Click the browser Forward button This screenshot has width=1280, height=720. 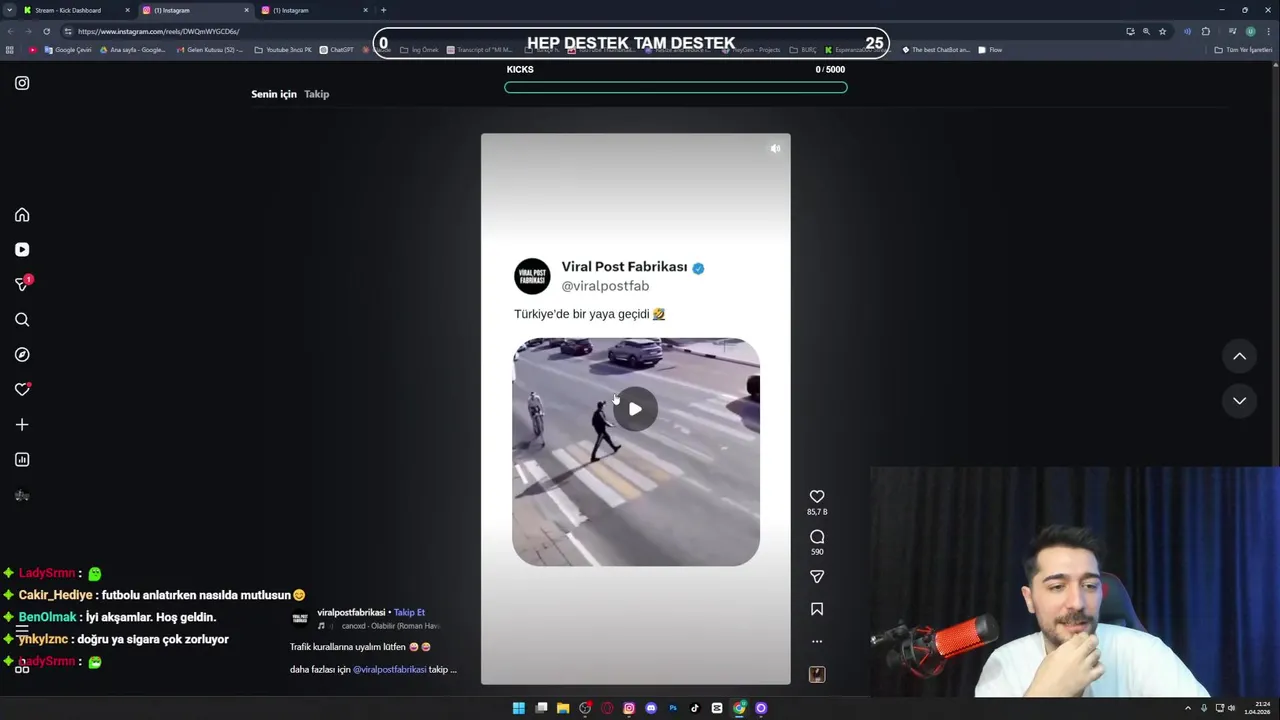click(x=28, y=31)
